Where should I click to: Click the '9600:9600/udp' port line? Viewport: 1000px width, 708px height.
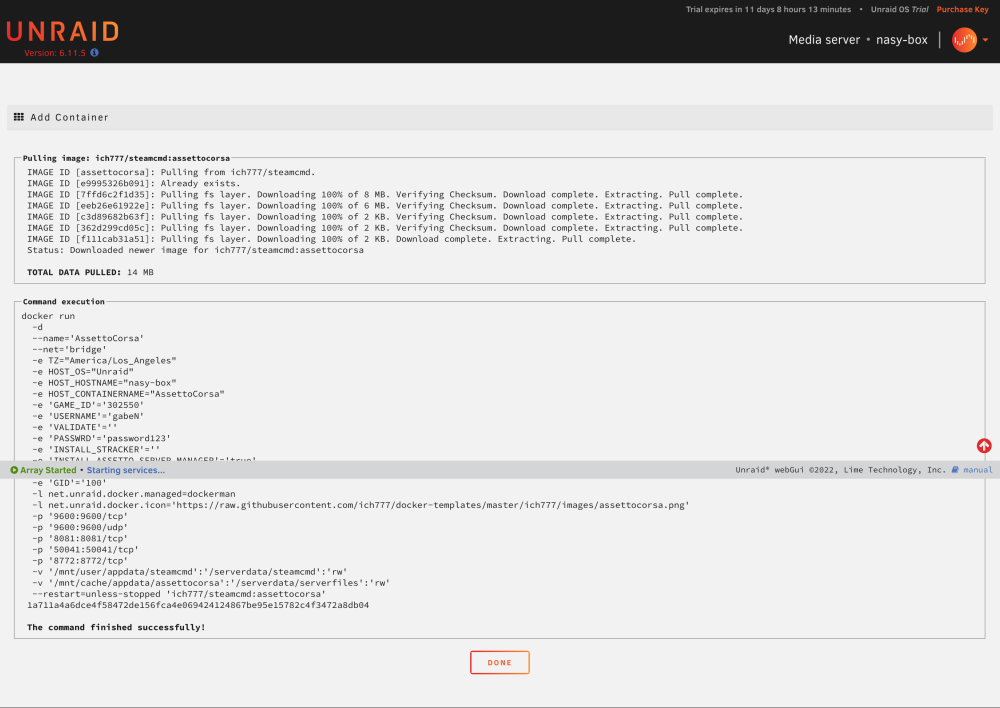[80, 527]
